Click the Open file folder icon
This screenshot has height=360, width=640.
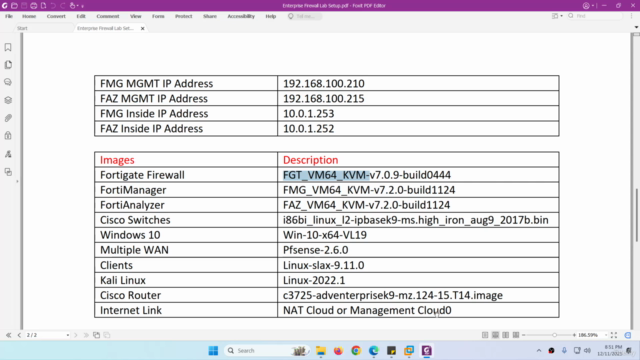pyautogui.click(x=14, y=6)
